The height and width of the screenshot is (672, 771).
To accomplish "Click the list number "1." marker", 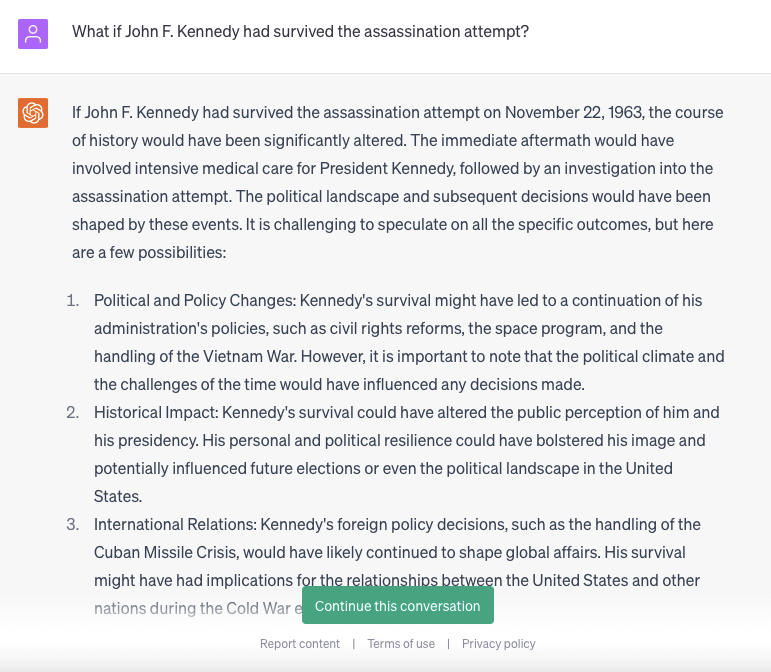I will (73, 300).
